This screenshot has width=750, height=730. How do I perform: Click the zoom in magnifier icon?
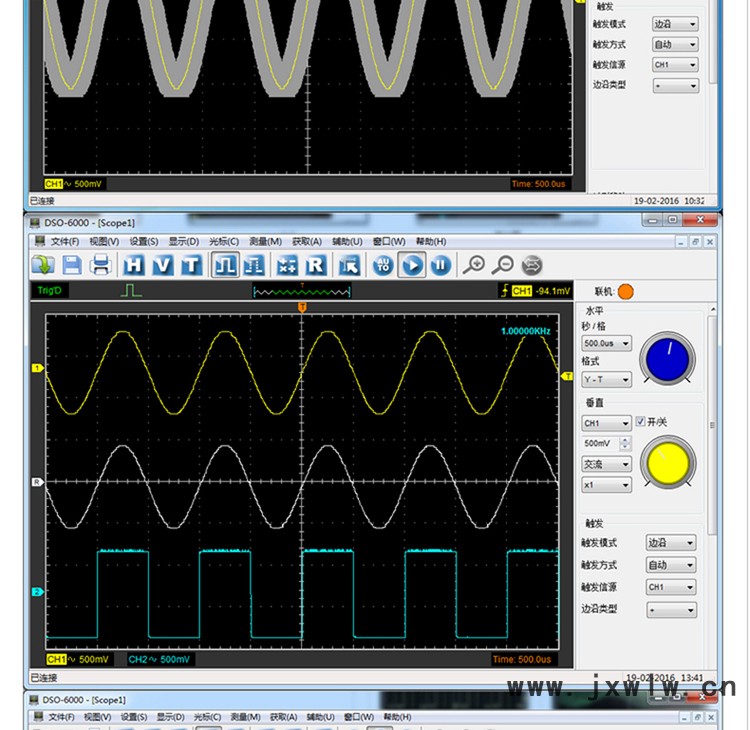473,265
